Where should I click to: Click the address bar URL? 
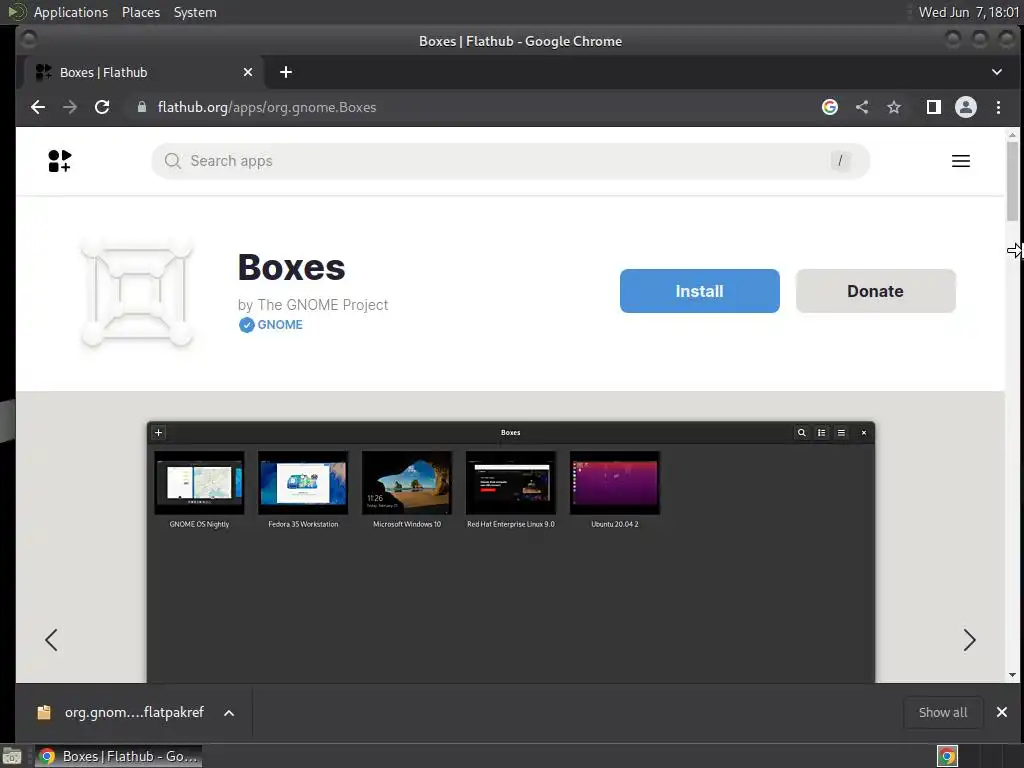point(266,107)
